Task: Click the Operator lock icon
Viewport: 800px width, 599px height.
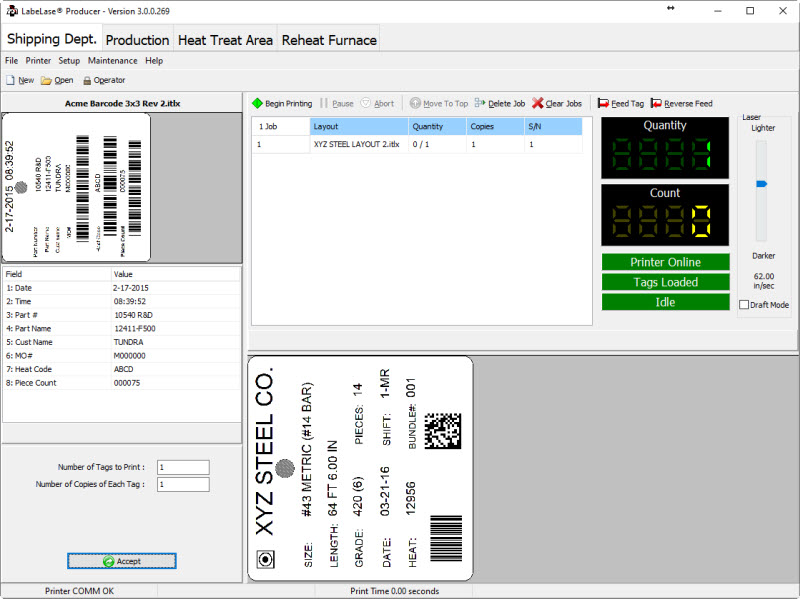Action: (x=87, y=81)
